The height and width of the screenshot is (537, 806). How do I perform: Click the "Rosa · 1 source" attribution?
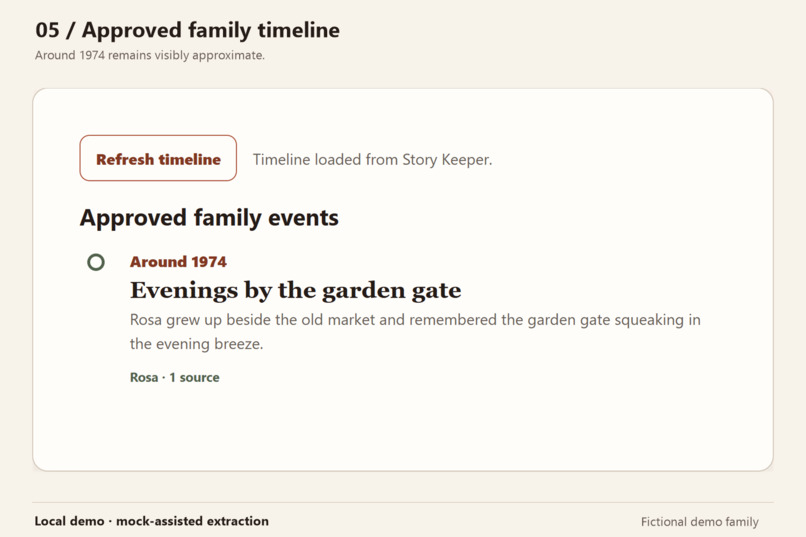(175, 377)
